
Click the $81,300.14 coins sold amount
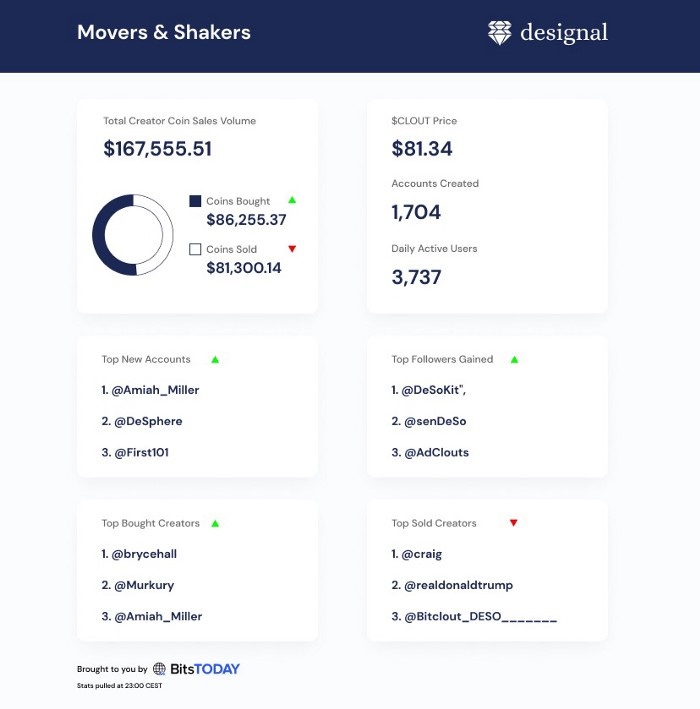pyautogui.click(x=244, y=268)
